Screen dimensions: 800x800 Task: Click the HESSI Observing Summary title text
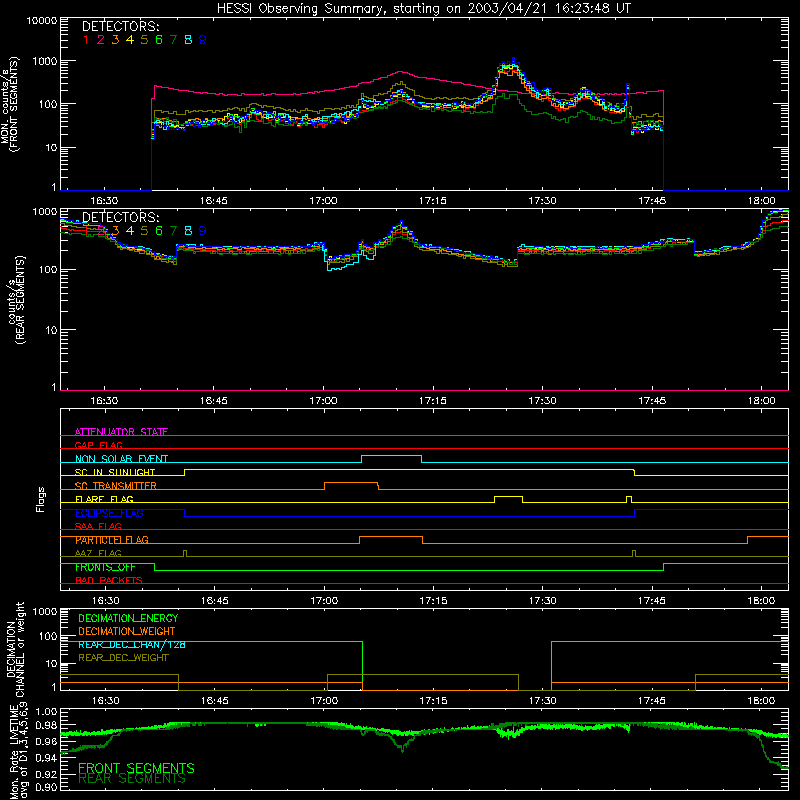click(x=424, y=8)
